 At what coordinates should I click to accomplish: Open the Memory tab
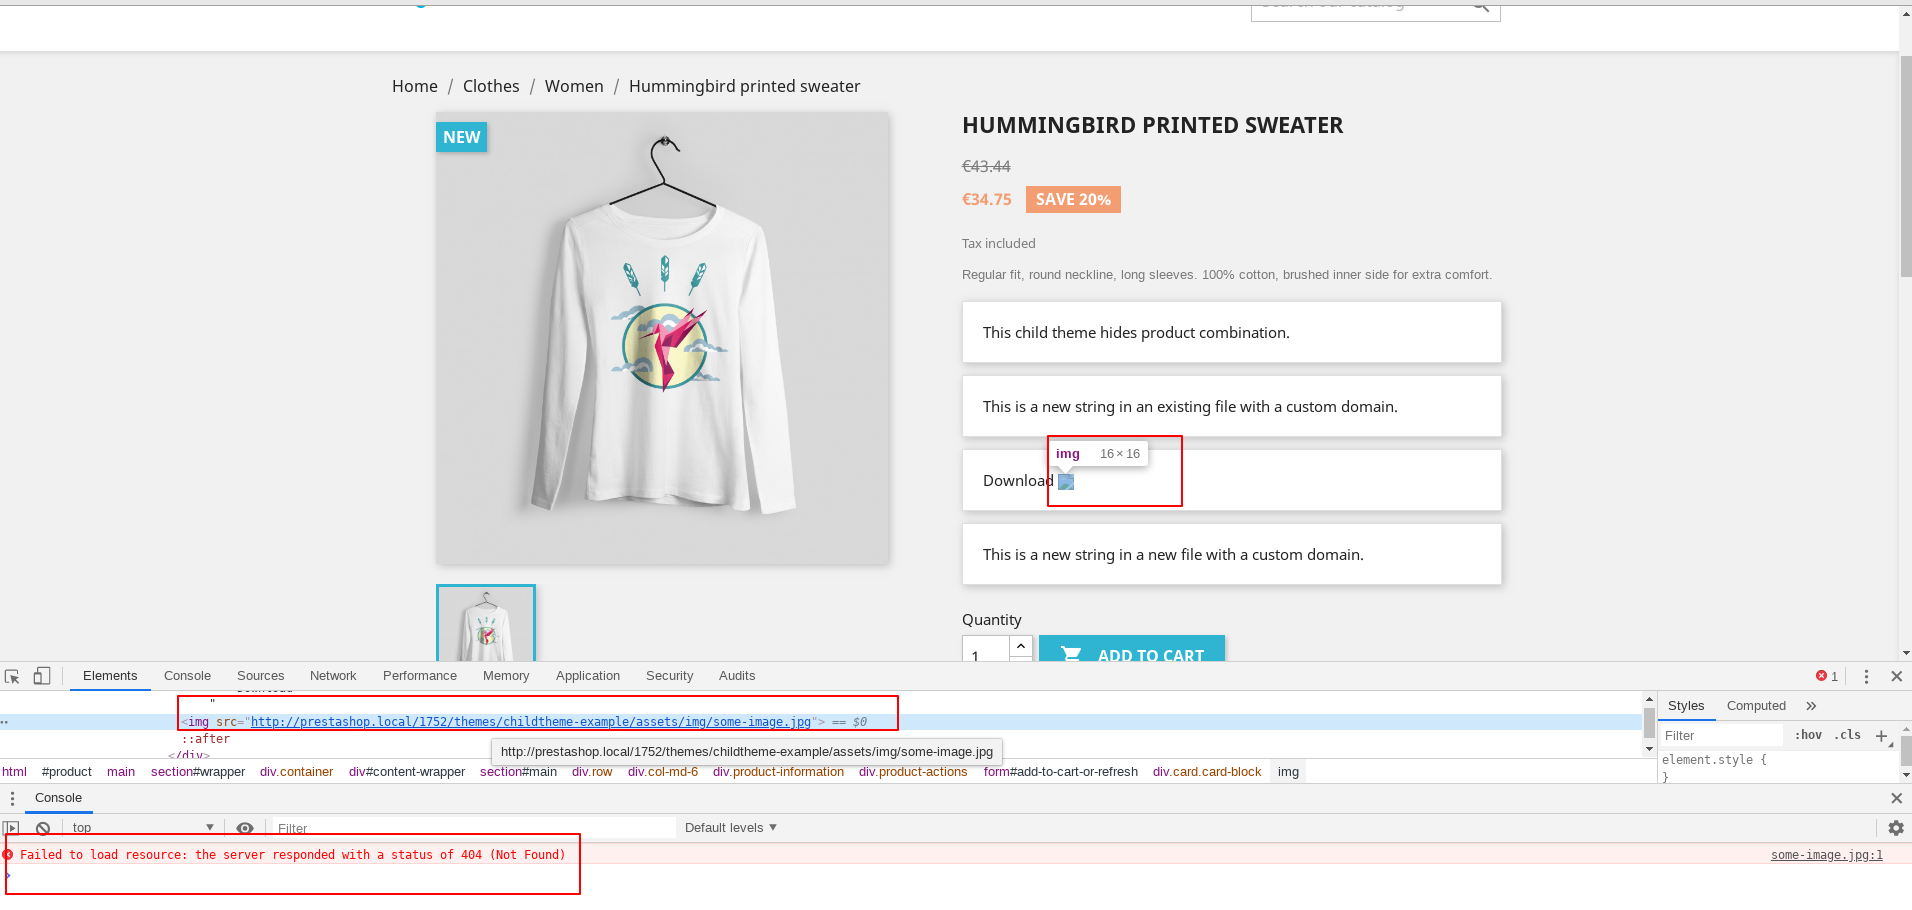point(506,676)
